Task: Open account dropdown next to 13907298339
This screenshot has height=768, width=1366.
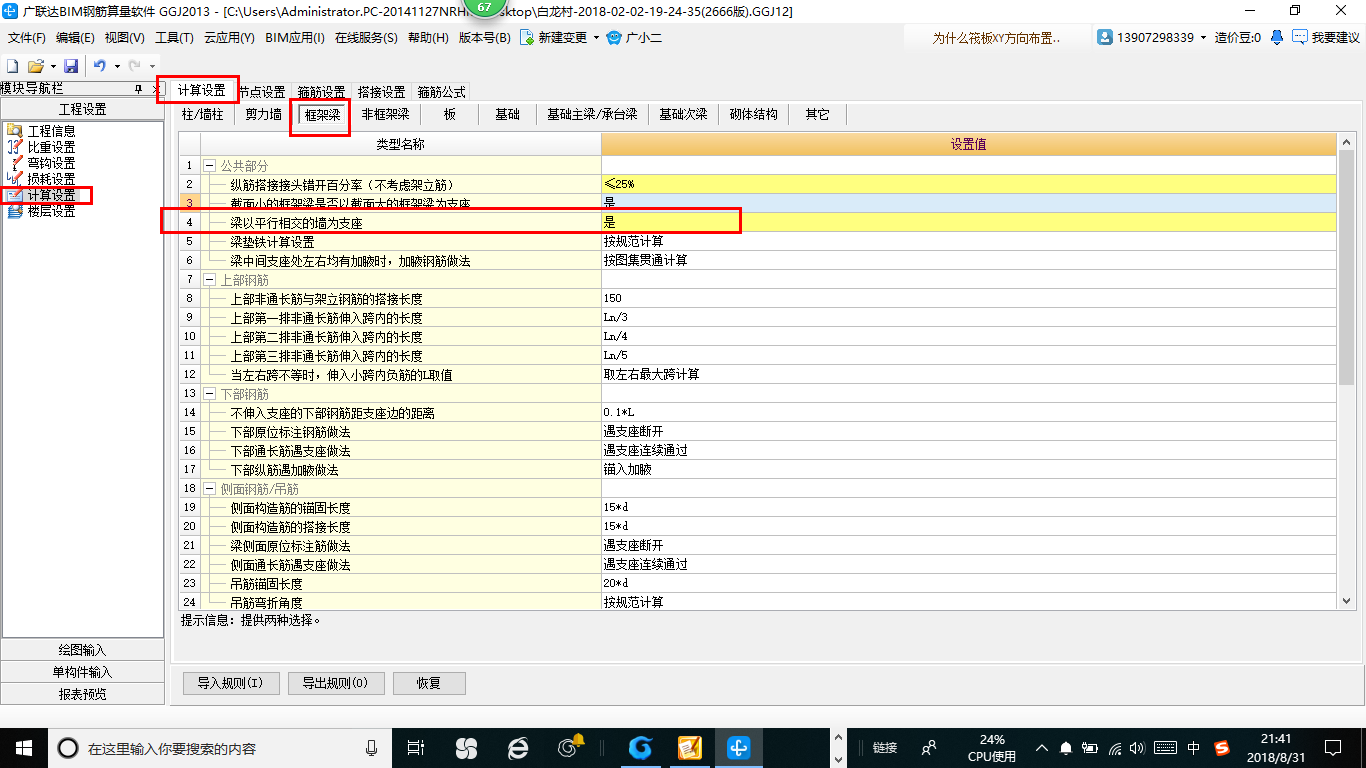Action: [x=1203, y=38]
